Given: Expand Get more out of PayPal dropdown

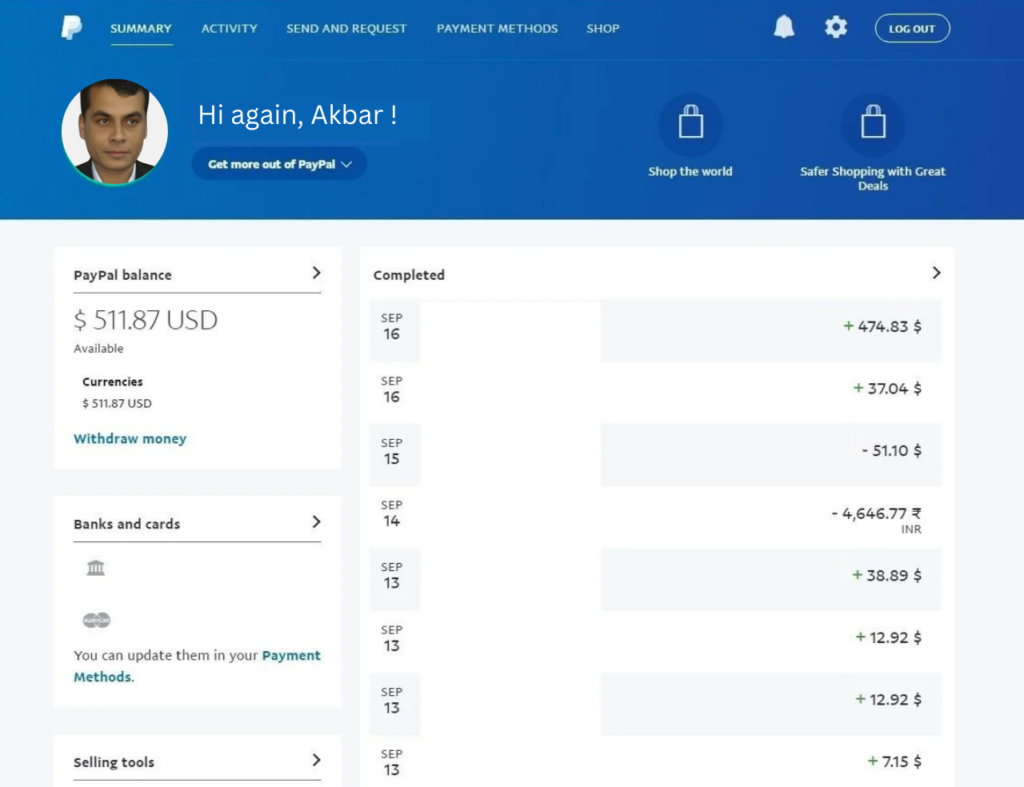Looking at the screenshot, I should point(280,164).
